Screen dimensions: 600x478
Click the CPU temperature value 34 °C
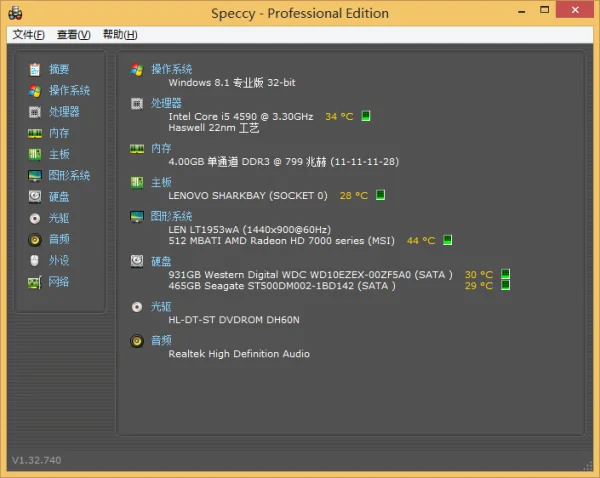coord(339,117)
